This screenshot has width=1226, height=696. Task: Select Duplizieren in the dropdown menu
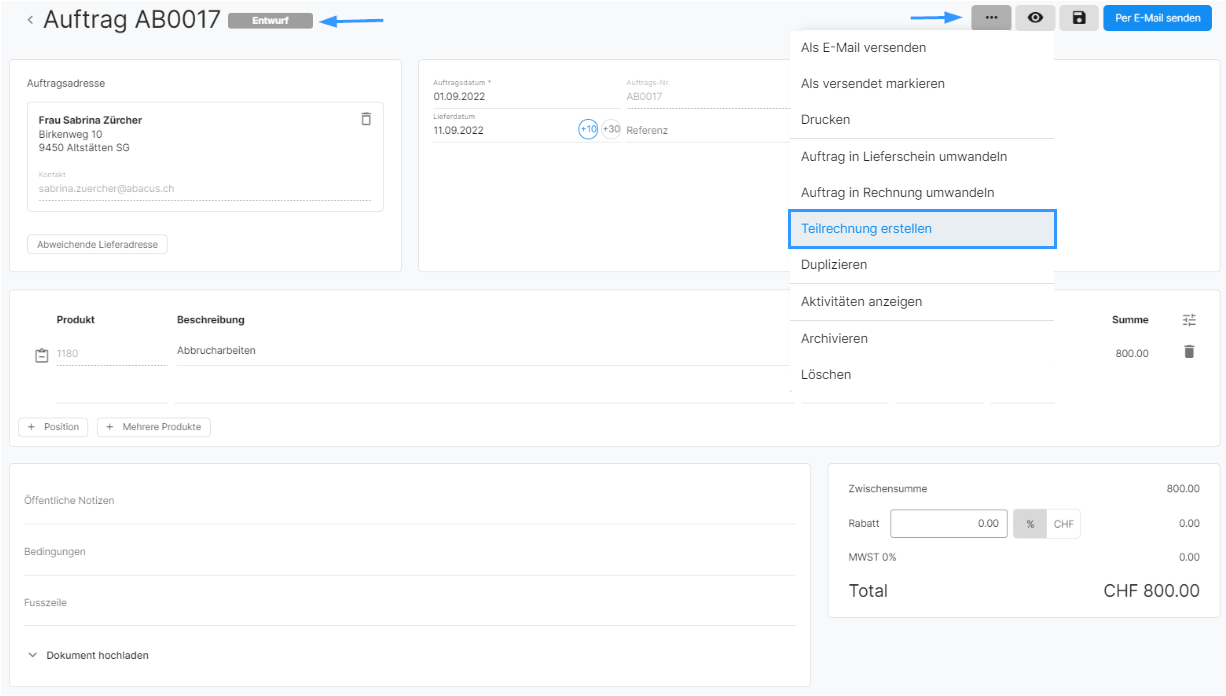click(834, 265)
